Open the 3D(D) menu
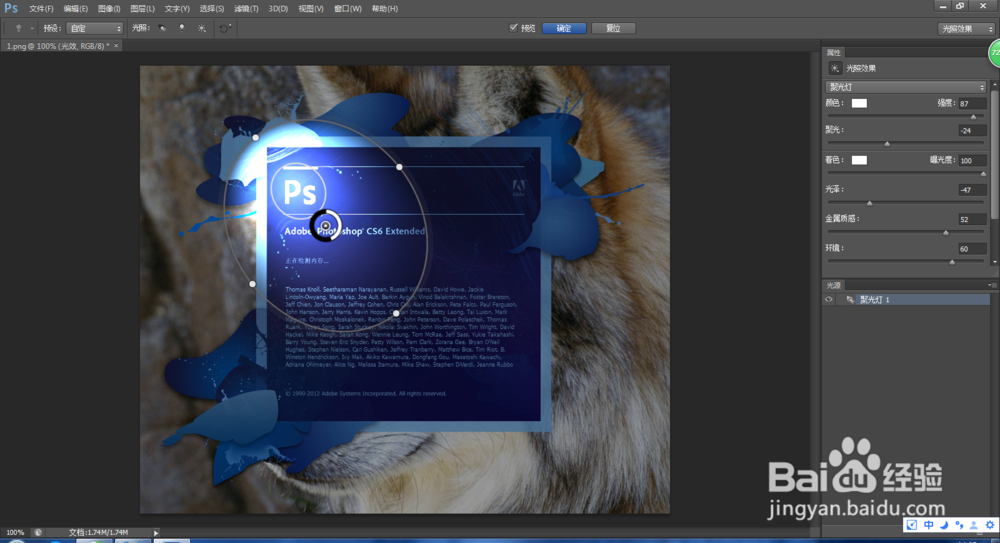 click(x=278, y=9)
